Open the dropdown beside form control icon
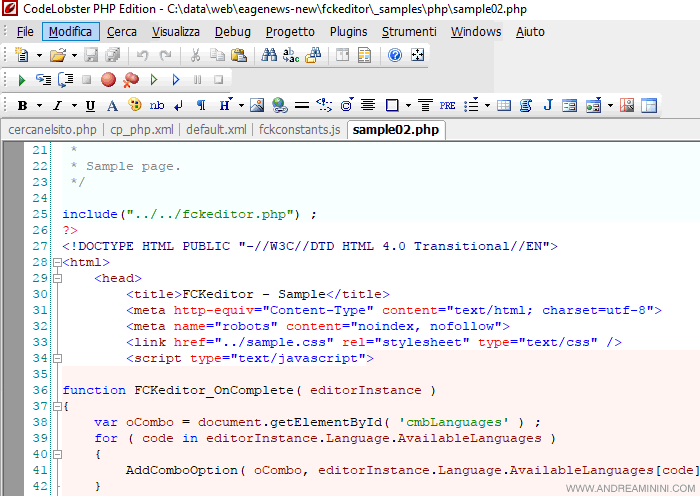Viewport: 700px width, 496px height. point(610,106)
